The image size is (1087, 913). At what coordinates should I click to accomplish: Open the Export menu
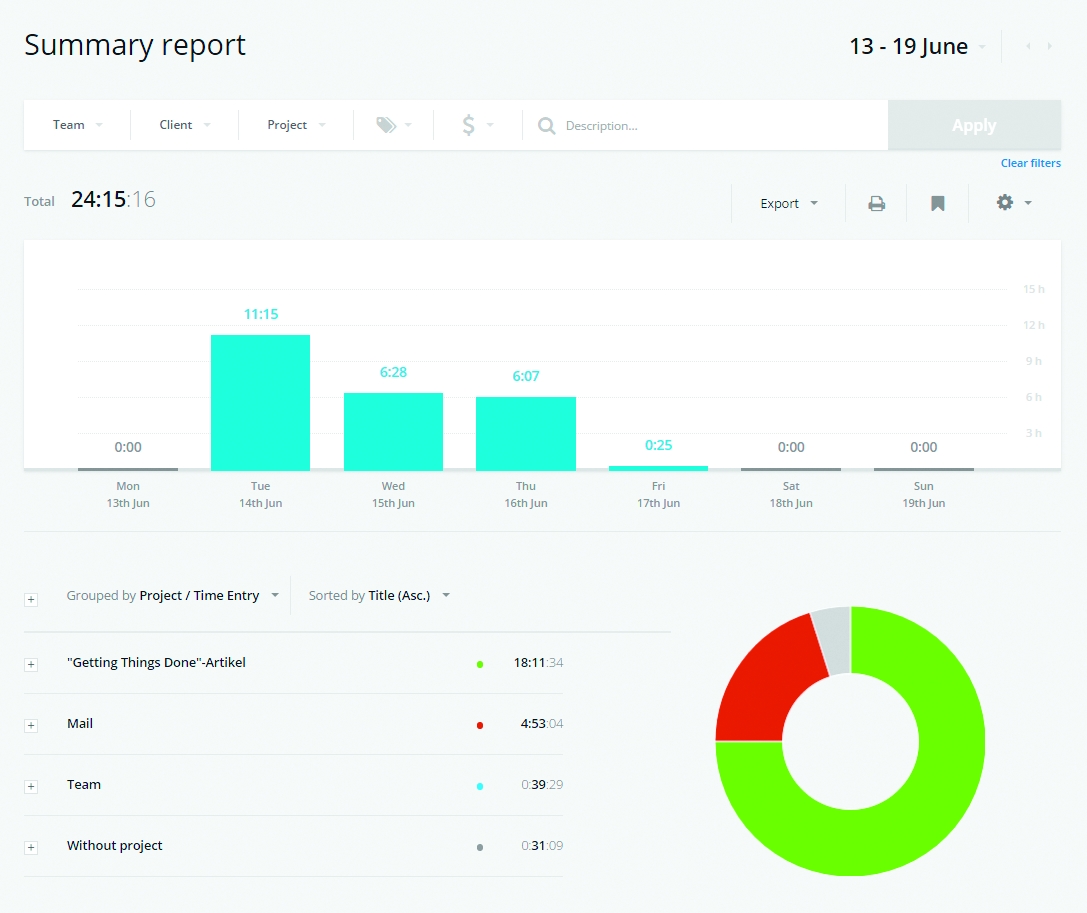coord(788,203)
